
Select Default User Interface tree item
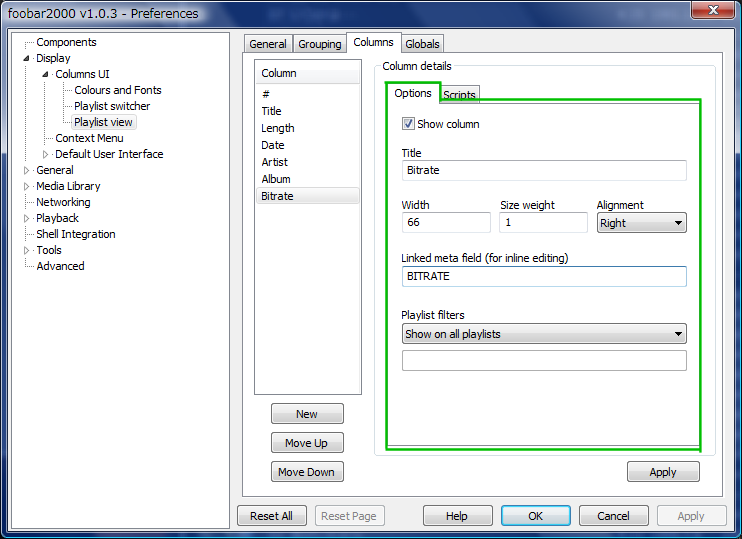point(109,154)
